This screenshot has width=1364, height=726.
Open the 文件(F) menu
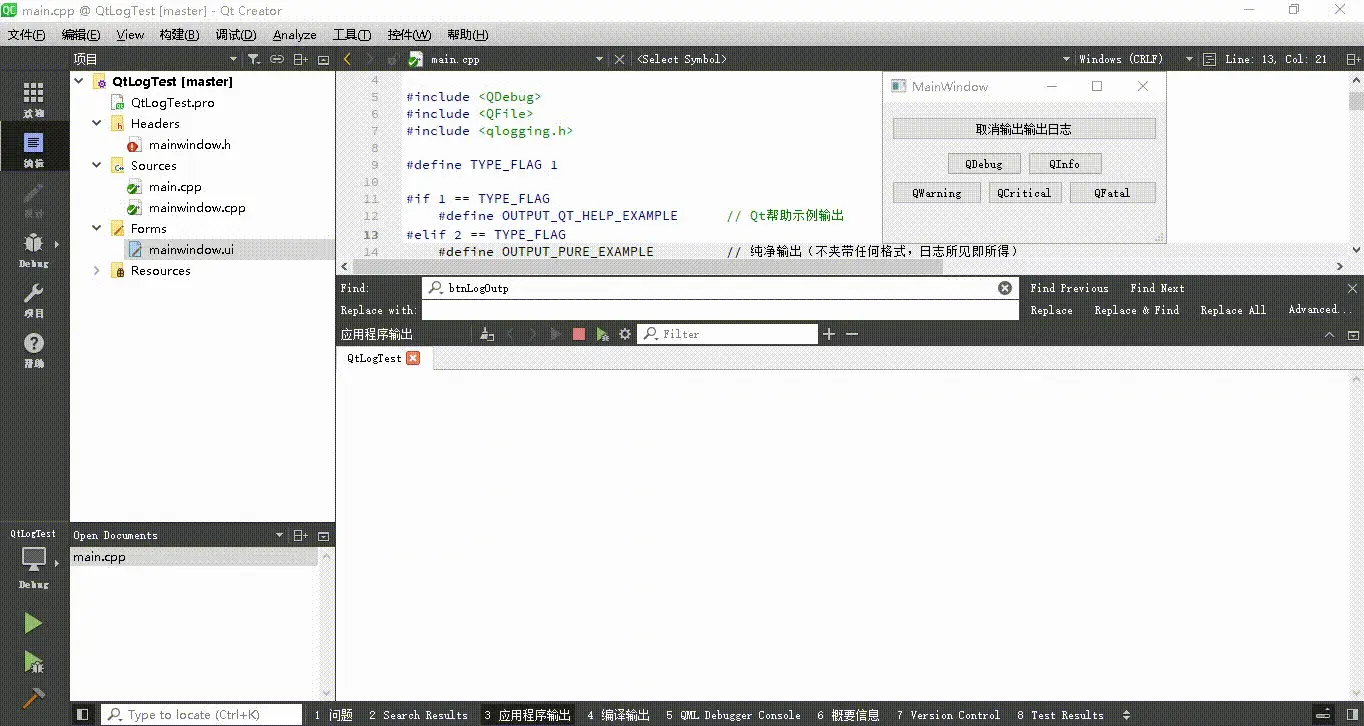pyautogui.click(x=27, y=35)
